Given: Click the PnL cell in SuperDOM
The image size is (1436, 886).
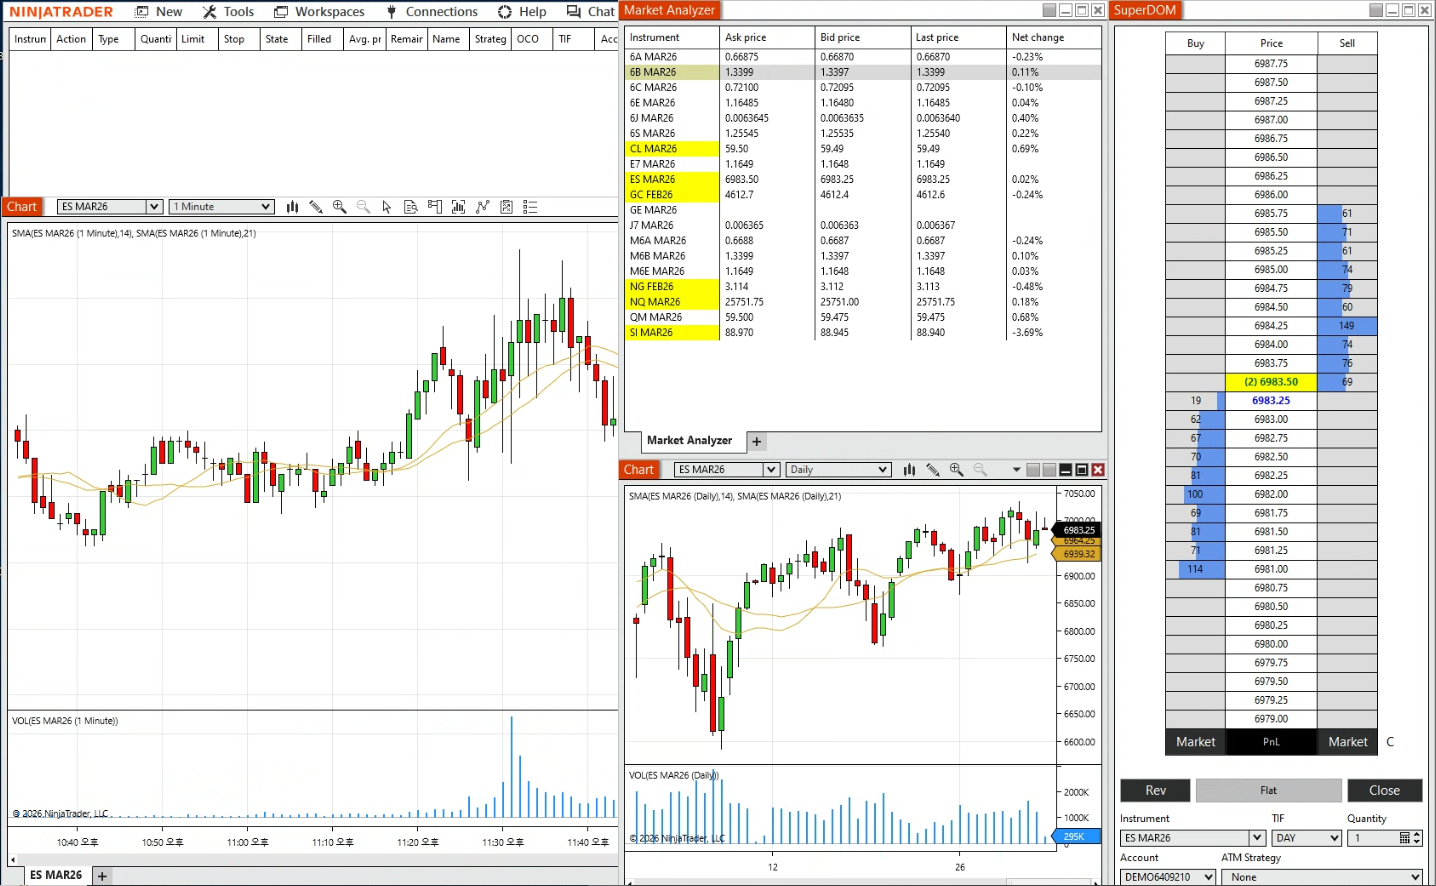Looking at the screenshot, I should (1271, 742).
